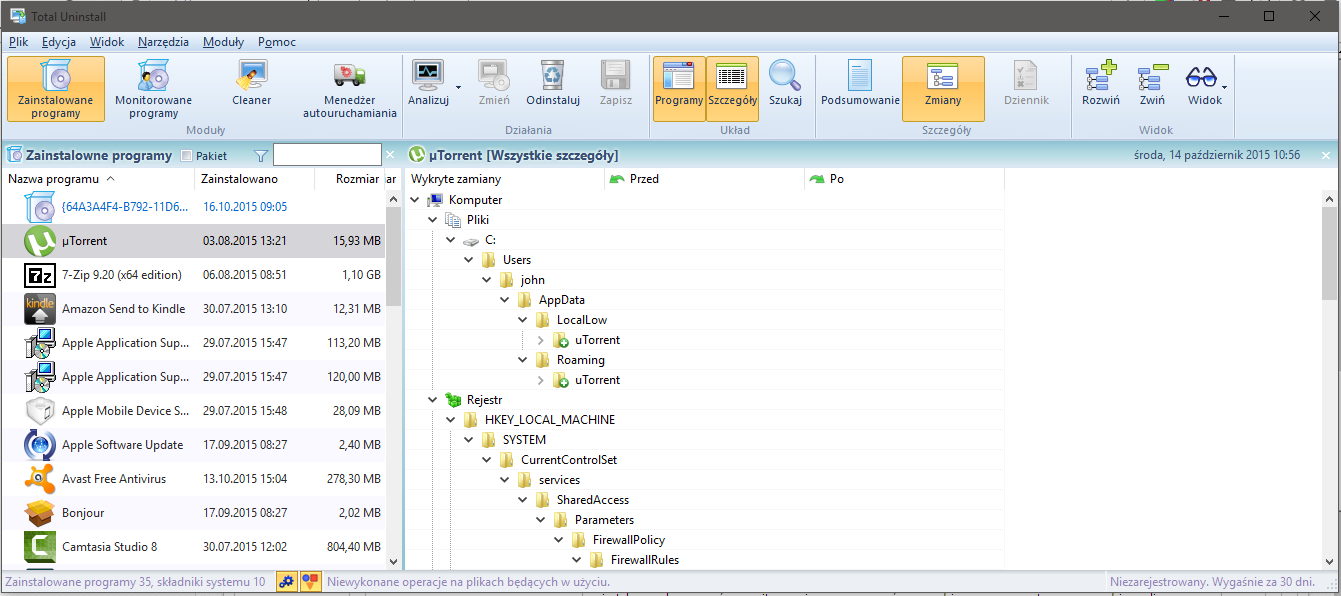Open the Widok menu in the menu bar
Image resolution: width=1341 pixels, height=596 pixels.
[x=107, y=42]
